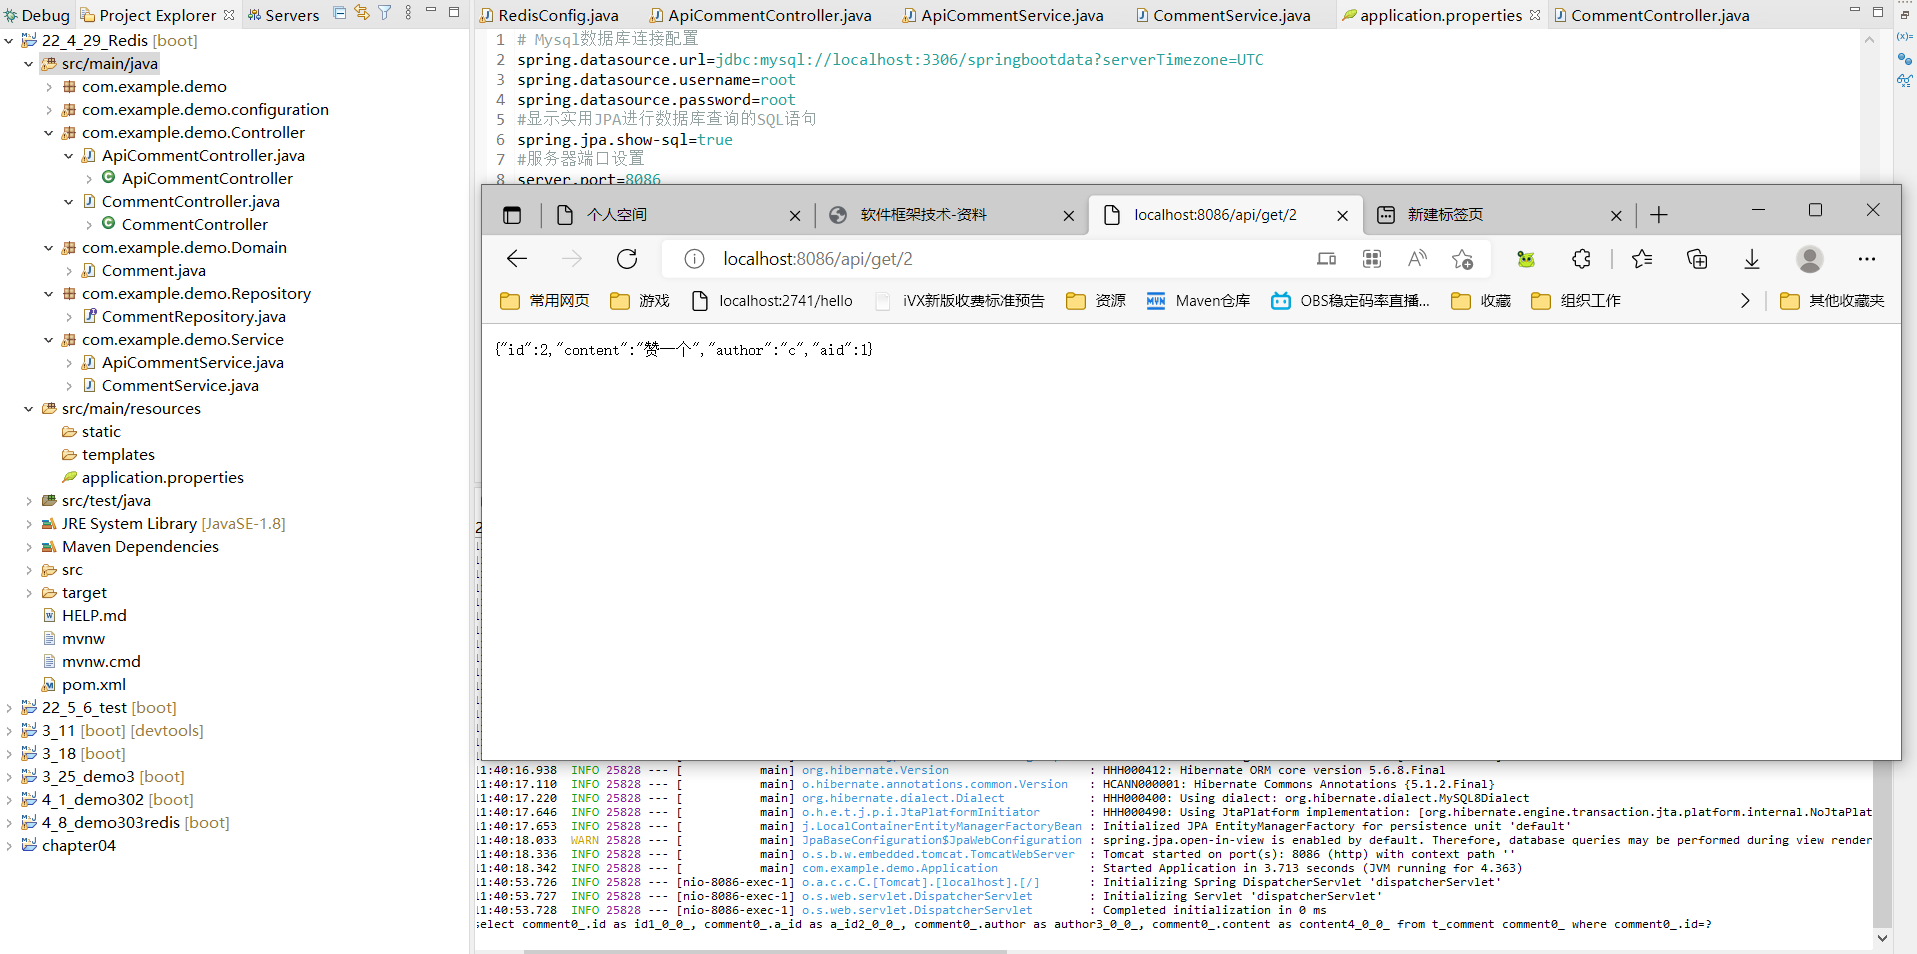1917x954 pixels.
Task: Open the Collections icon in browser toolbar
Action: pos(1697,259)
